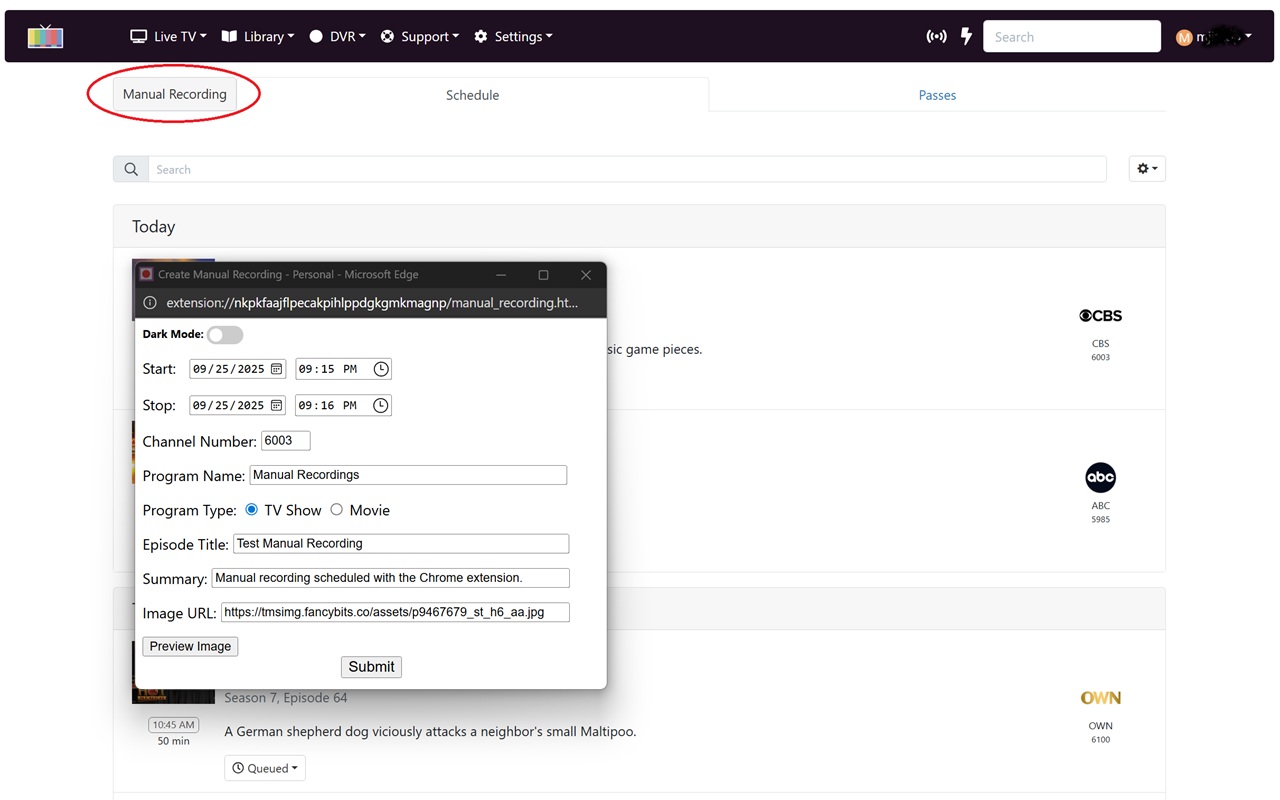Screen dimensions: 1280x800
Task: Click the lightning bolt icon
Action: (x=966, y=37)
